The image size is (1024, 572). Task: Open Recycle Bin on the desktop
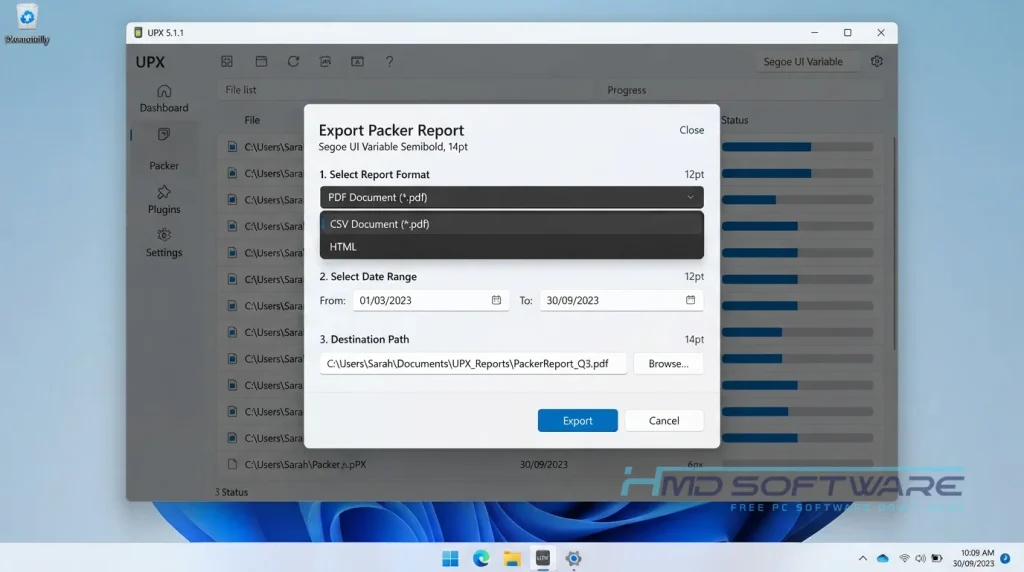click(27, 24)
